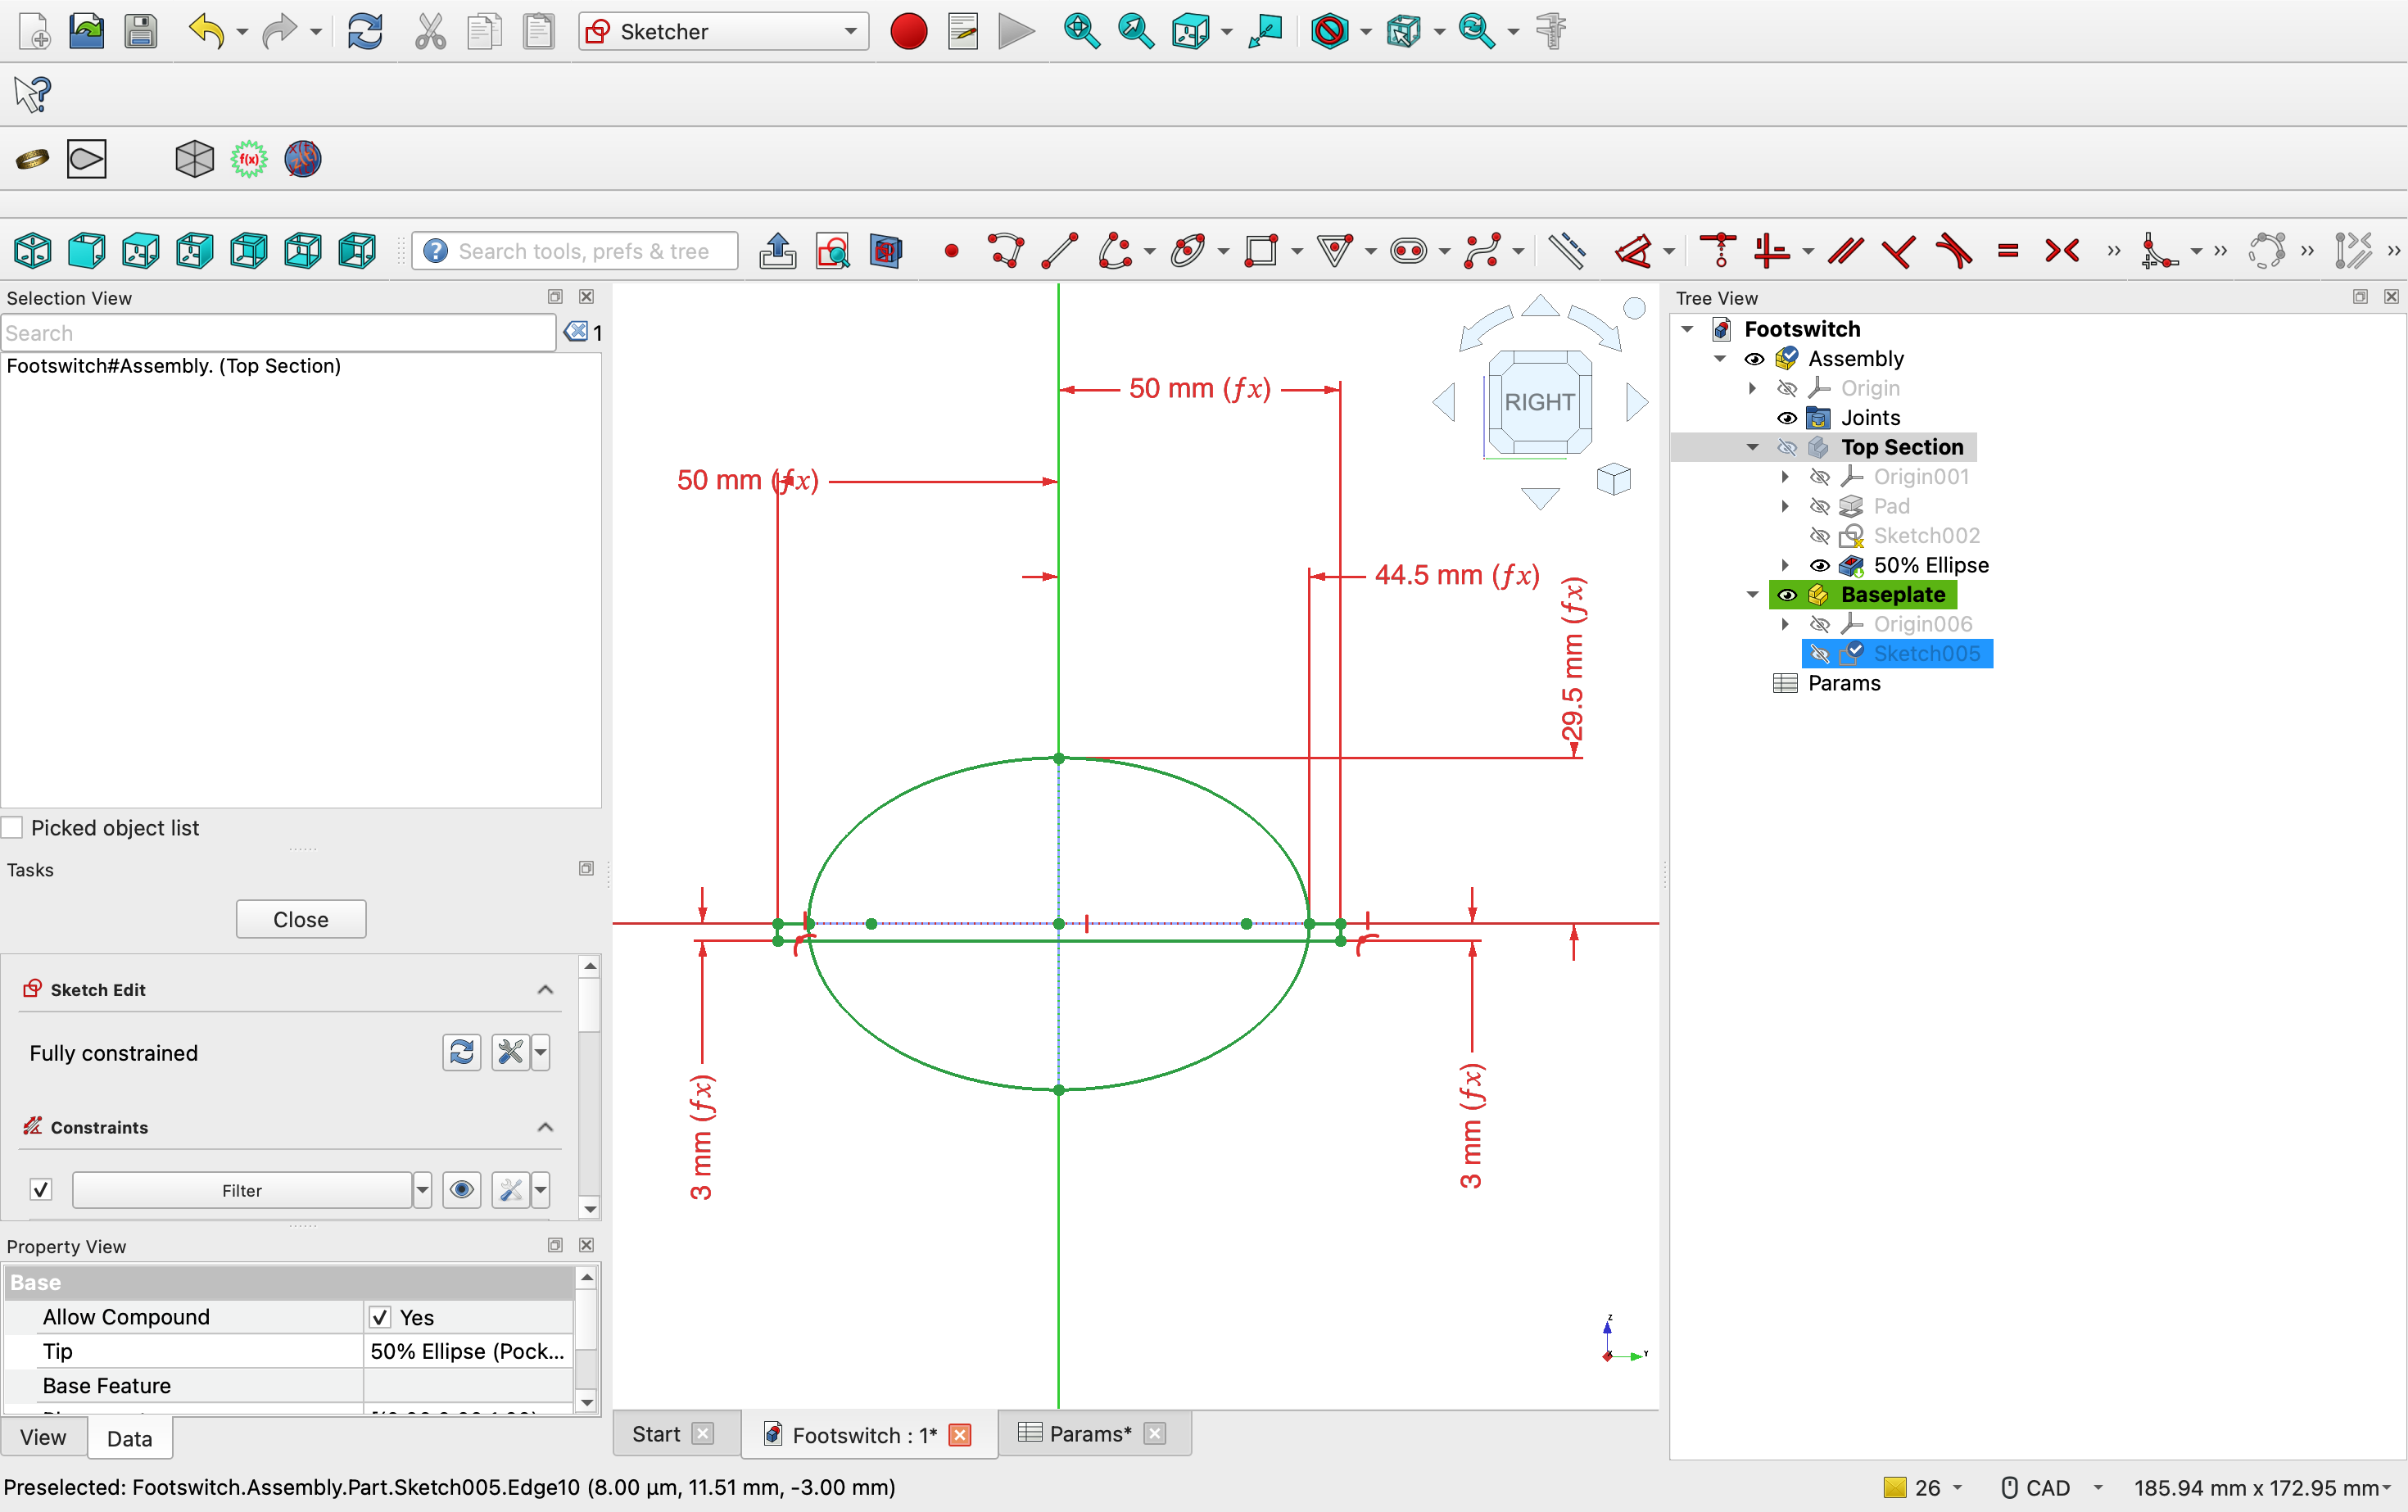Viewport: 2408px width, 1512px height.
Task: Select the Create arc tool
Action: [1115, 250]
